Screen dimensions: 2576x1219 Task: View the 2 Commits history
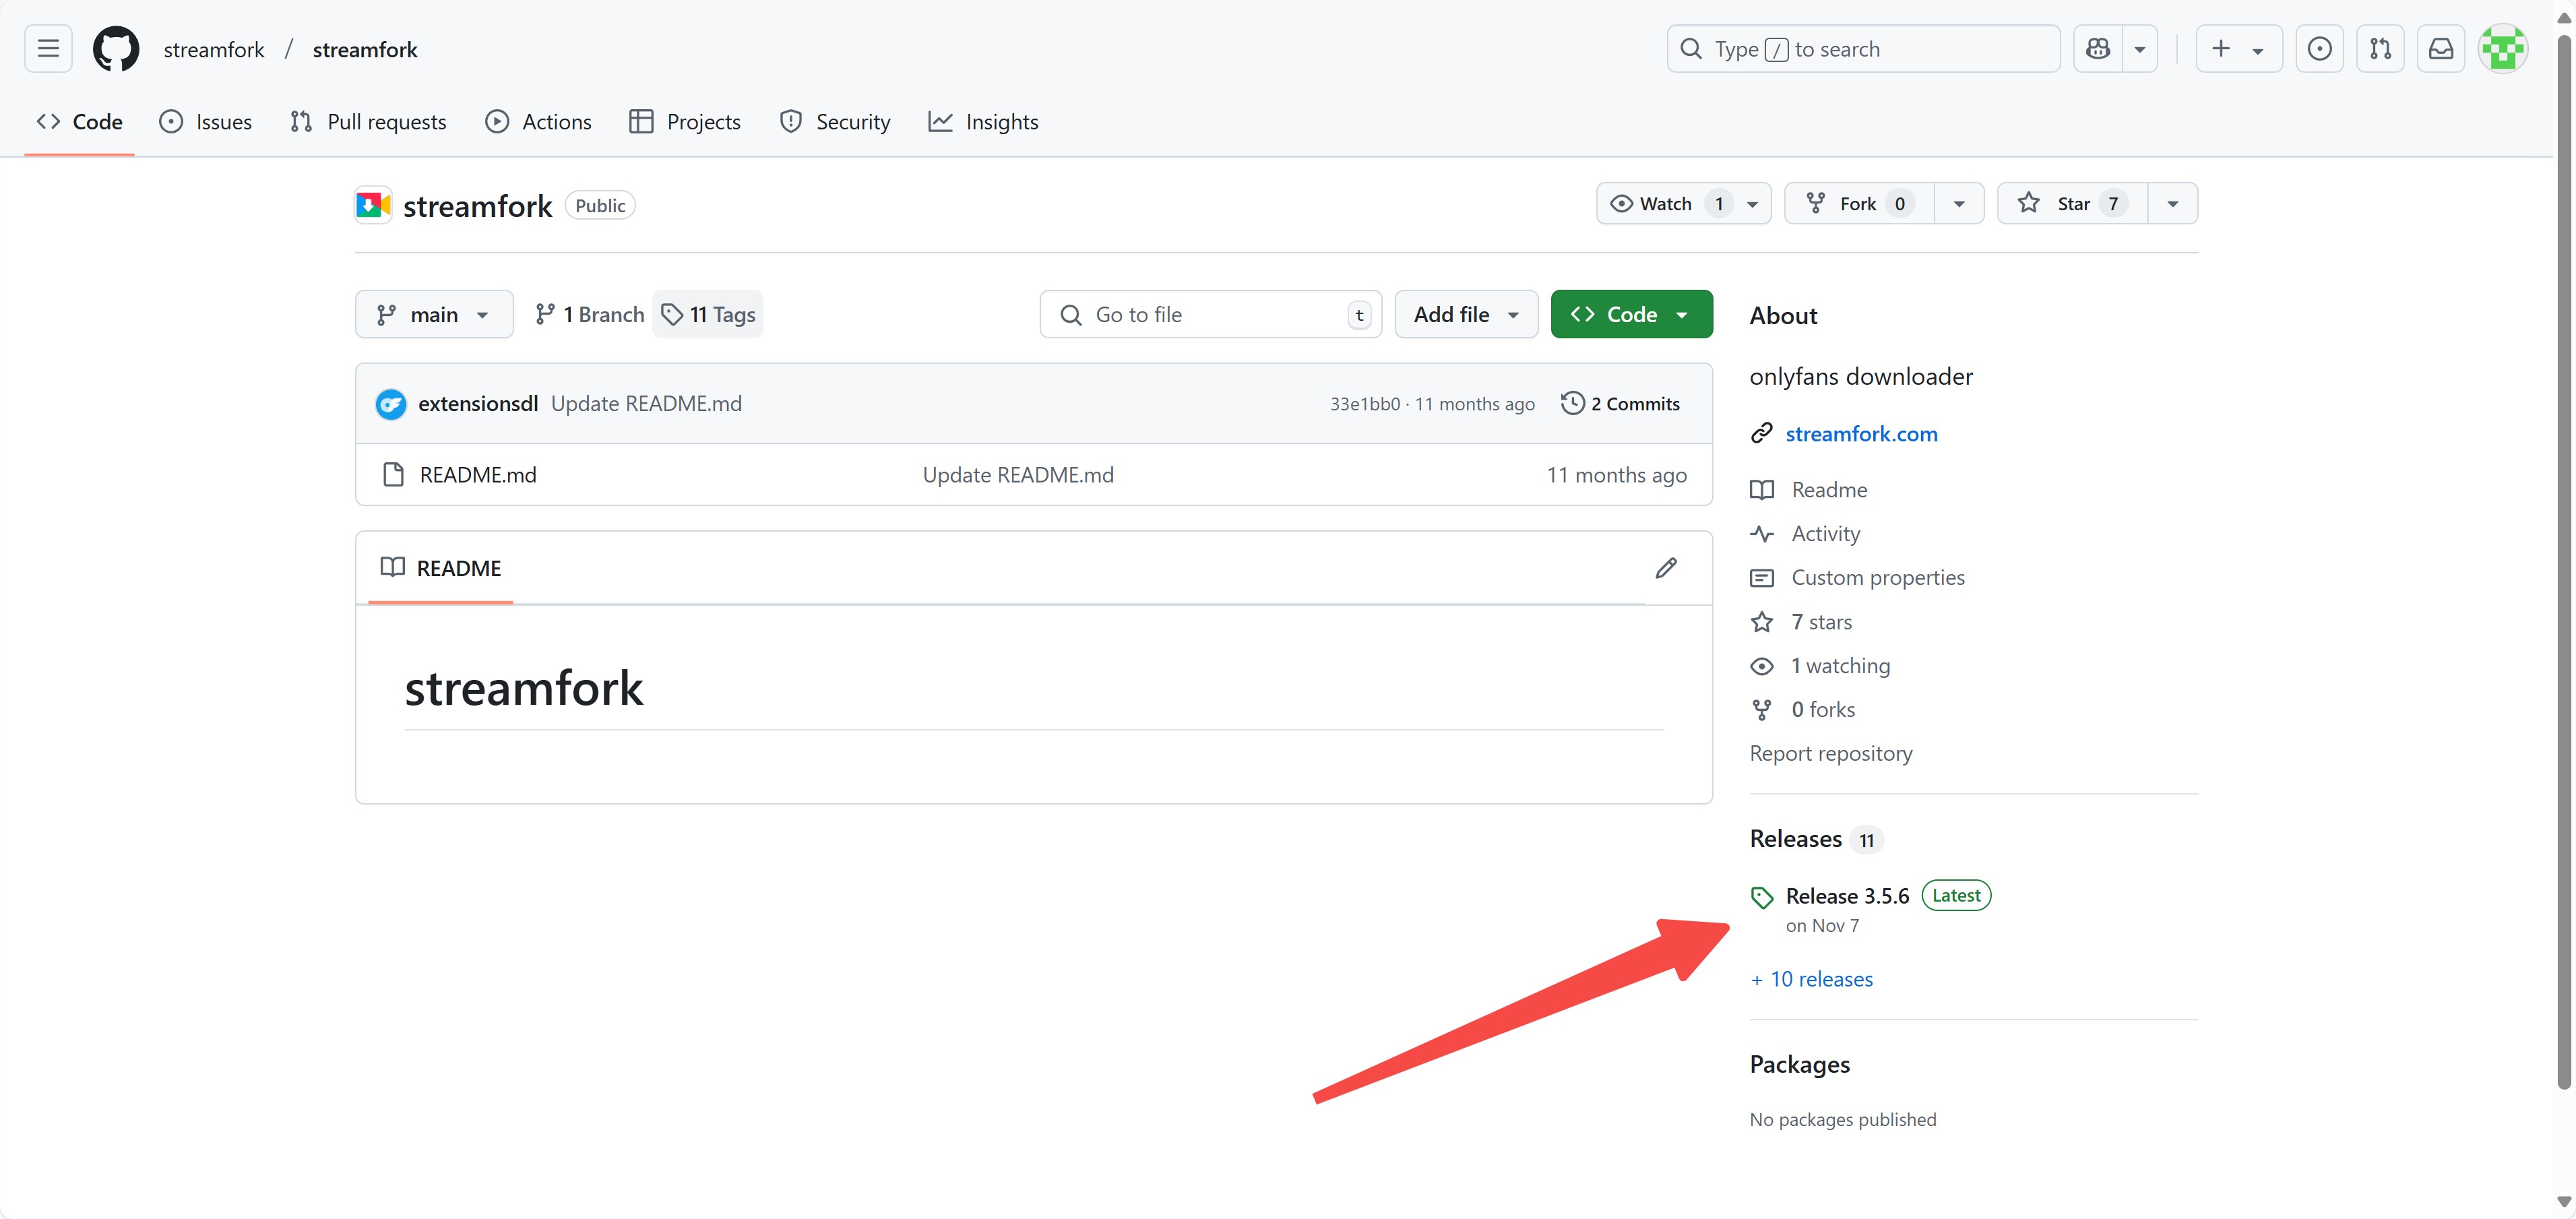coord(1620,404)
